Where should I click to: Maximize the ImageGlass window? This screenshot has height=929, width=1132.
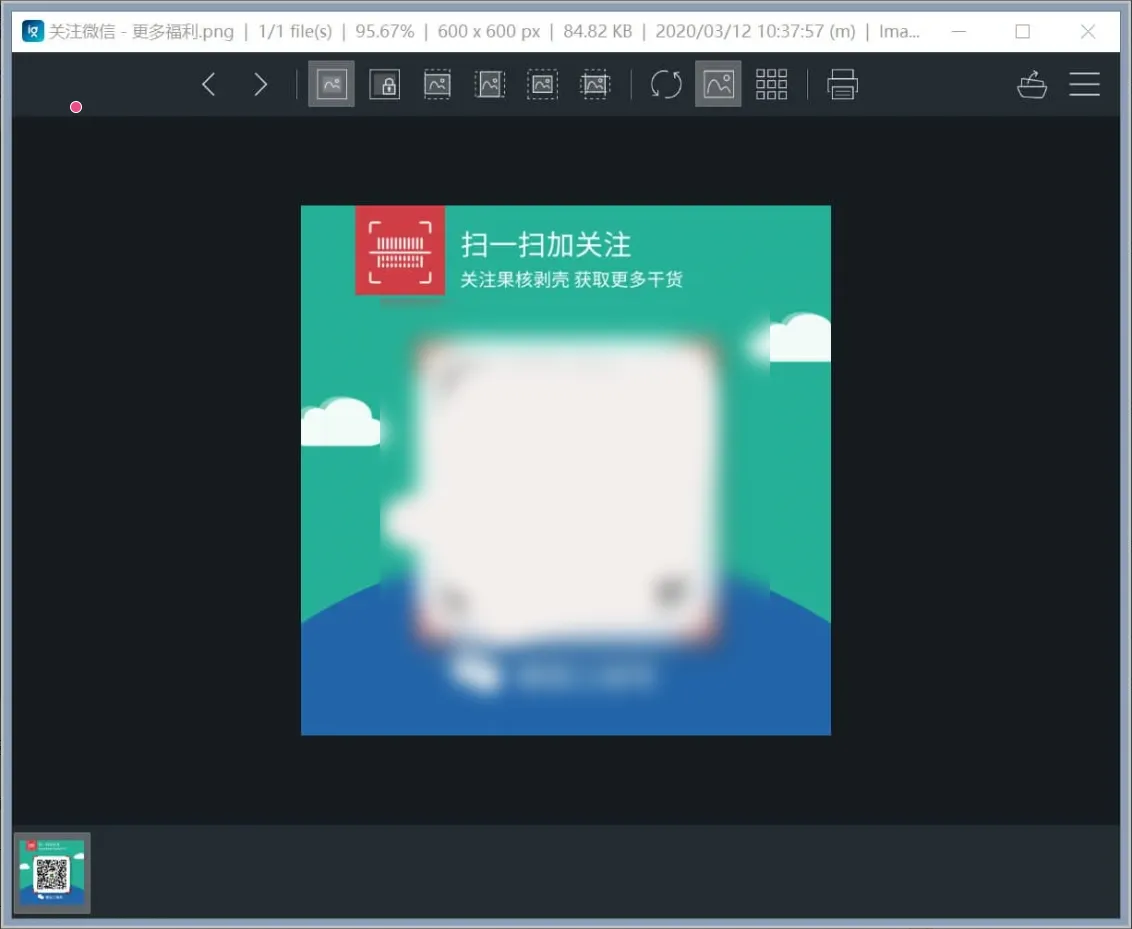coord(1022,31)
